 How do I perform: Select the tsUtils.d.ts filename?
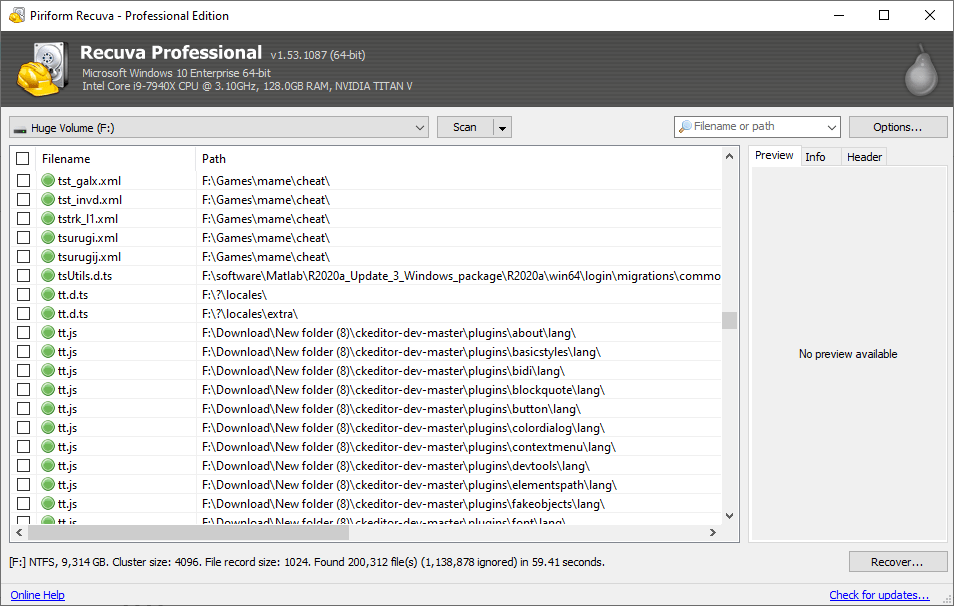pyautogui.click(x=85, y=276)
